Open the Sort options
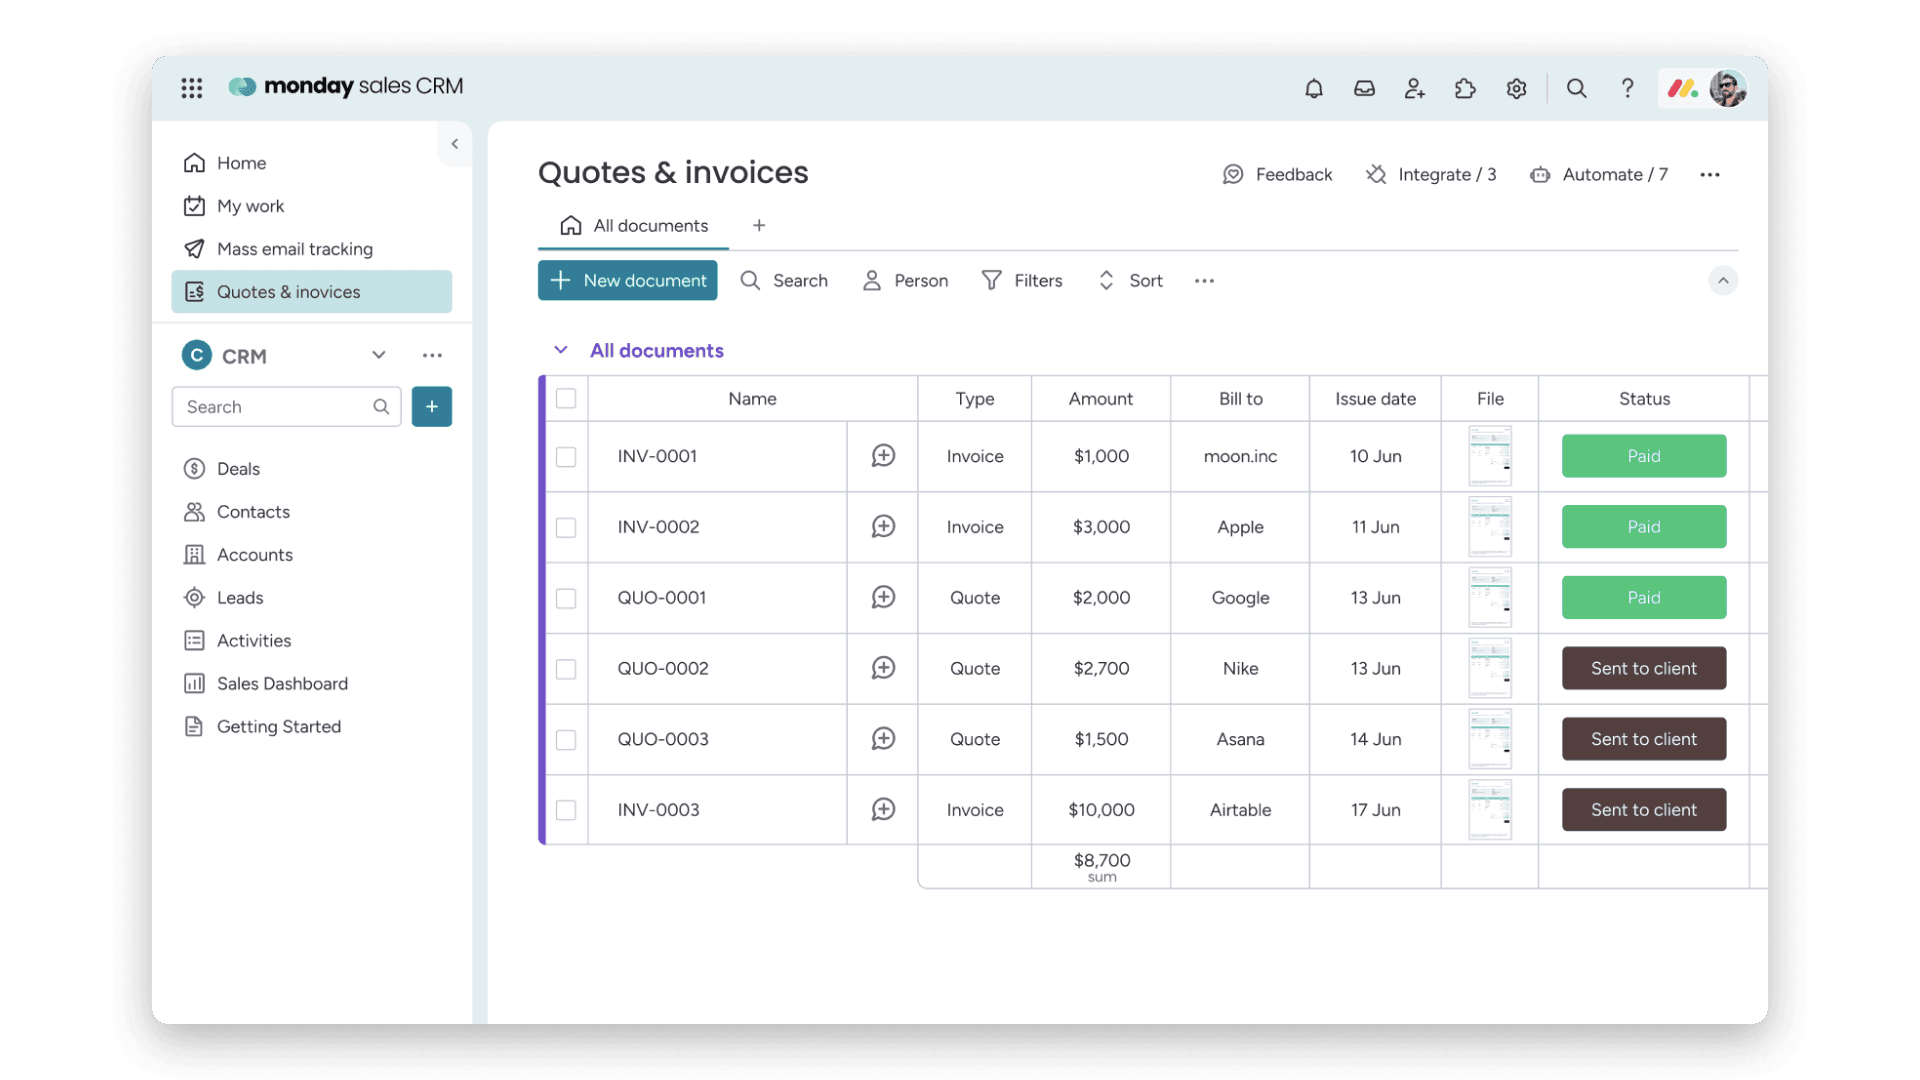 [1131, 281]
